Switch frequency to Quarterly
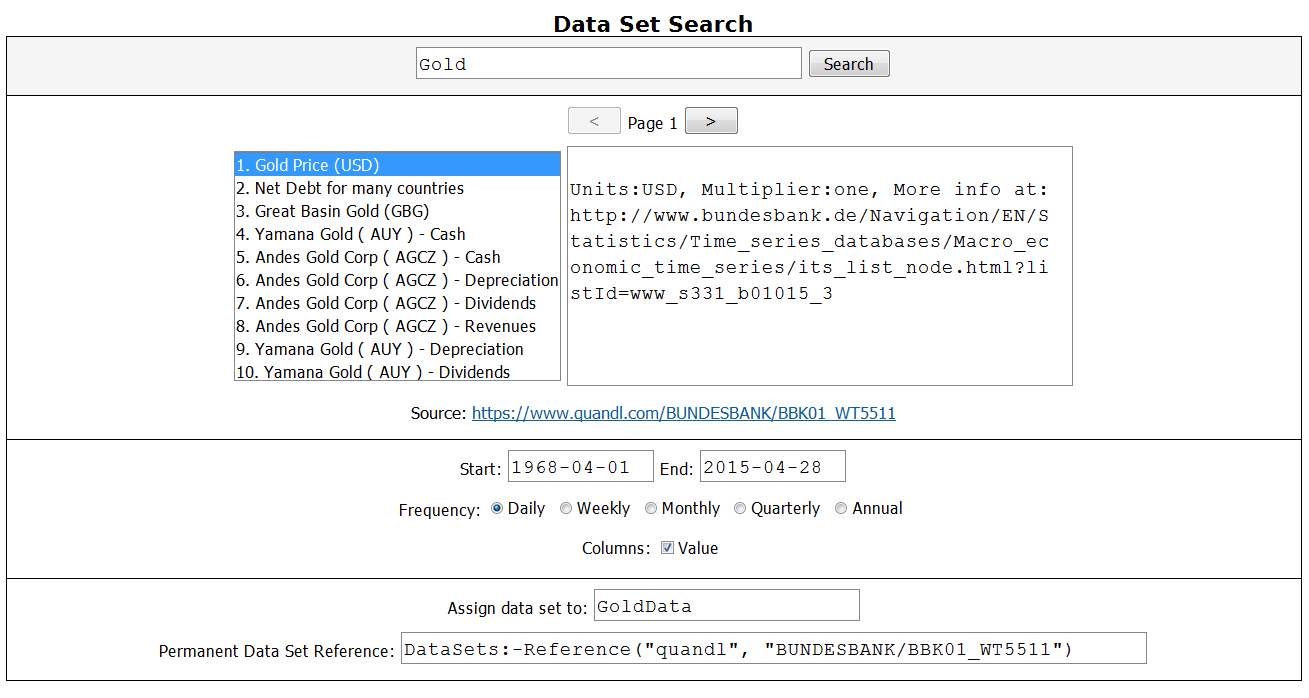This screenshot has width=1309, height=698. [x=740, y=508]
